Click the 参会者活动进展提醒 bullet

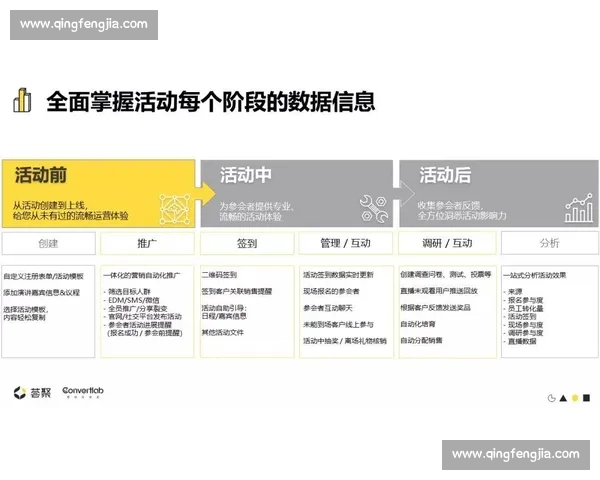pos(137,325)
